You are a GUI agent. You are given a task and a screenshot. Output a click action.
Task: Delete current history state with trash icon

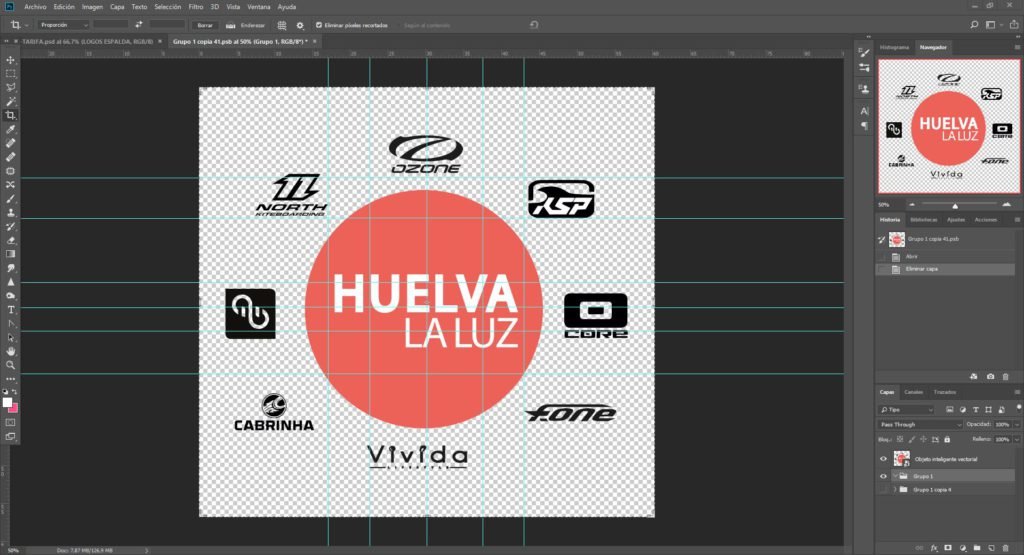click(1006, 377)
